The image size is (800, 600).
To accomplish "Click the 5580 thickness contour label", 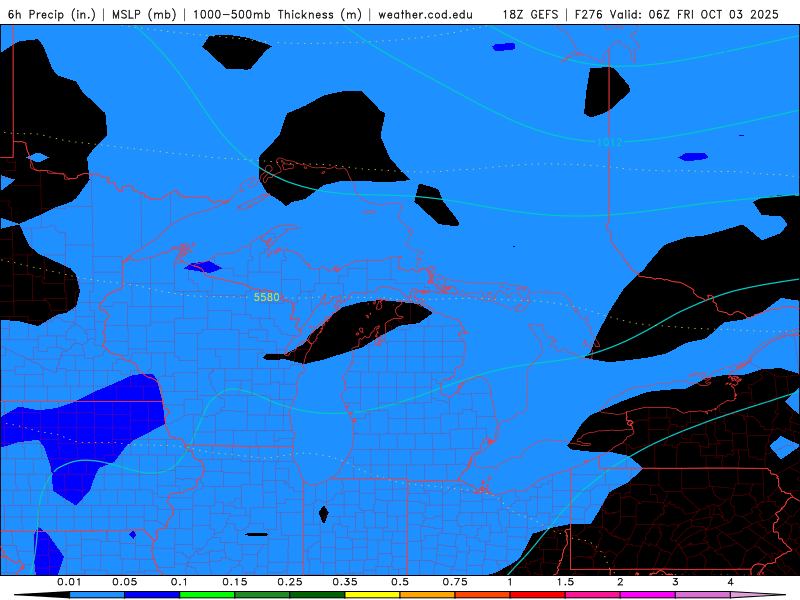I will pos(266,297).
